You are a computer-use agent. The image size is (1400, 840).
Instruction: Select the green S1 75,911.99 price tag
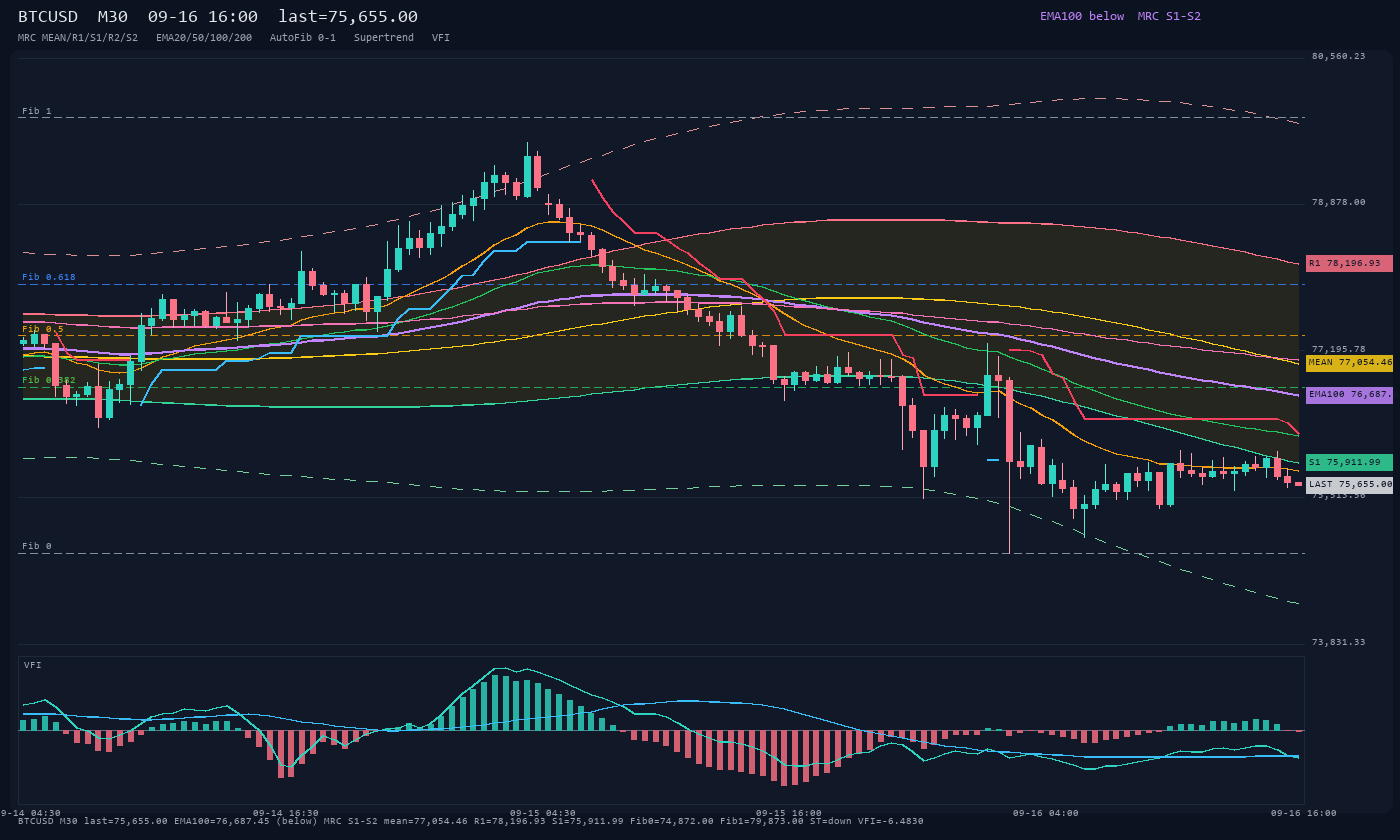(x=1349, y=462)
